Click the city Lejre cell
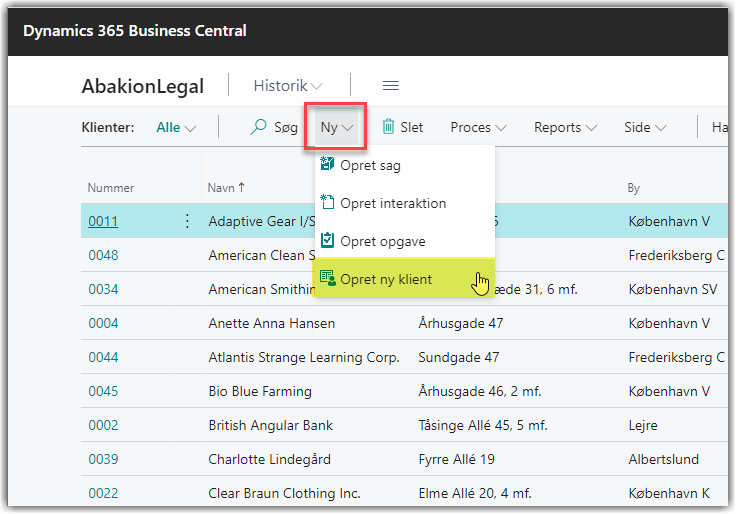 click(643, 425)
